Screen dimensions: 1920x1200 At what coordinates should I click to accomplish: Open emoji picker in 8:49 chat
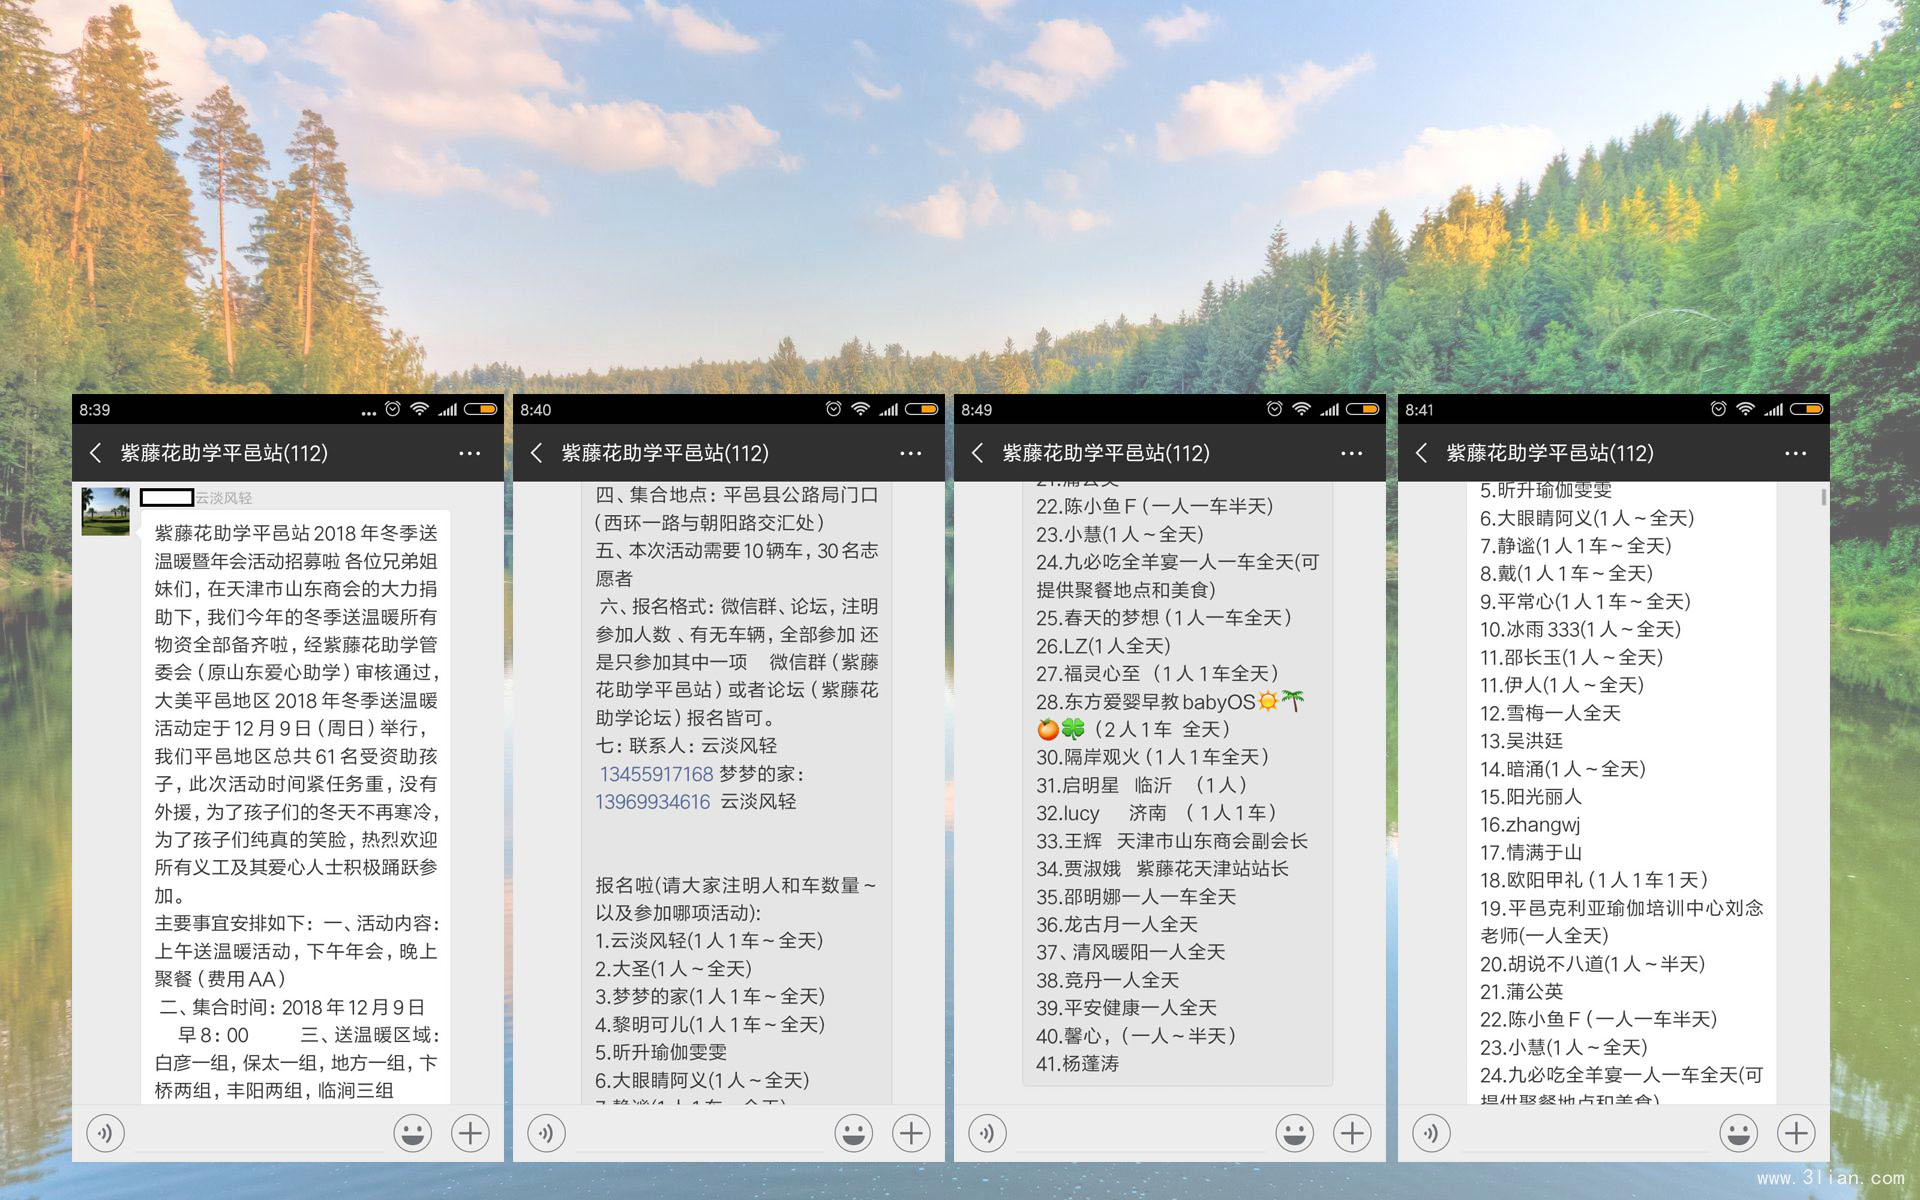click(x=1295, y=1133)
